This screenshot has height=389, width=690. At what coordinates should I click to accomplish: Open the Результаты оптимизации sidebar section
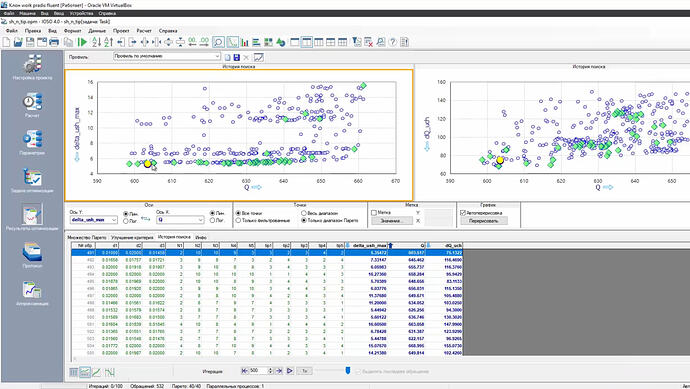coord(32,217)
